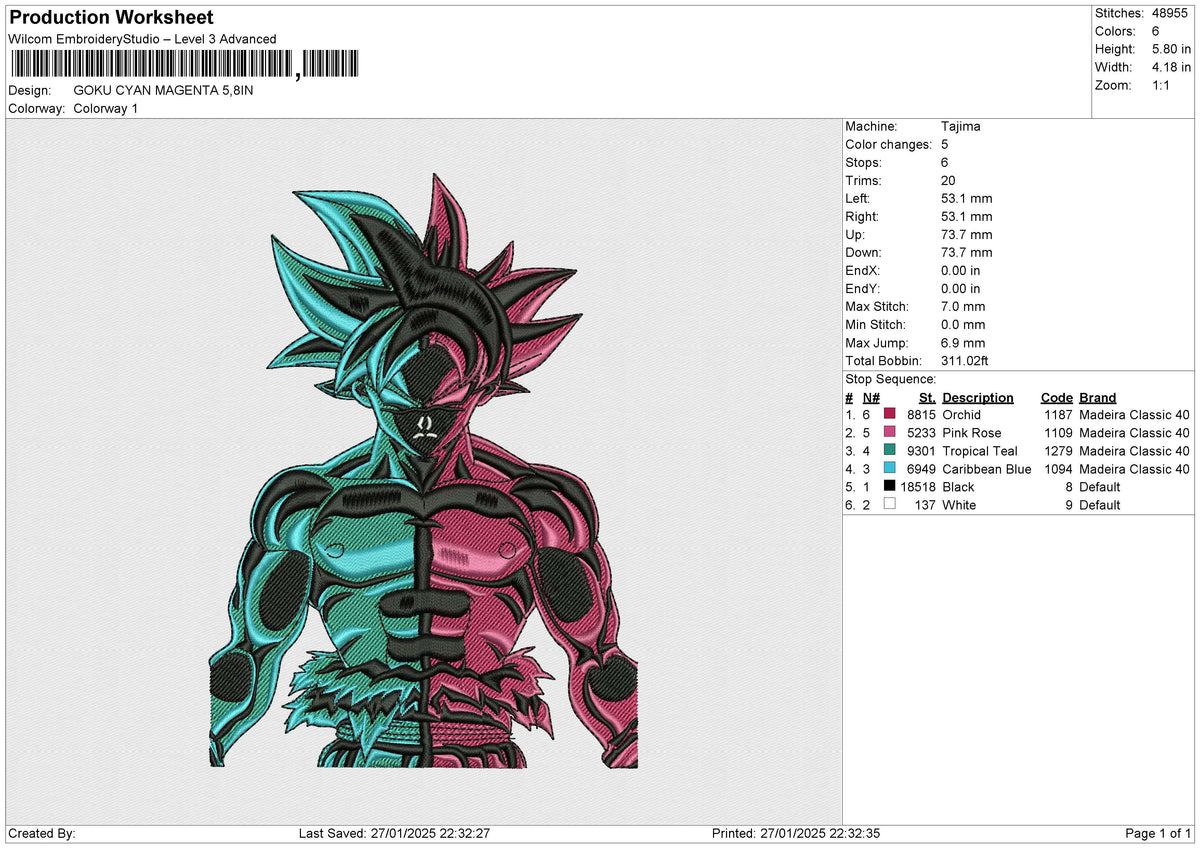Image resolution: width=1200 pixels, height=848 pixels.
Task: Click the 'St.' column header
Action: click(x=927, y=397)
